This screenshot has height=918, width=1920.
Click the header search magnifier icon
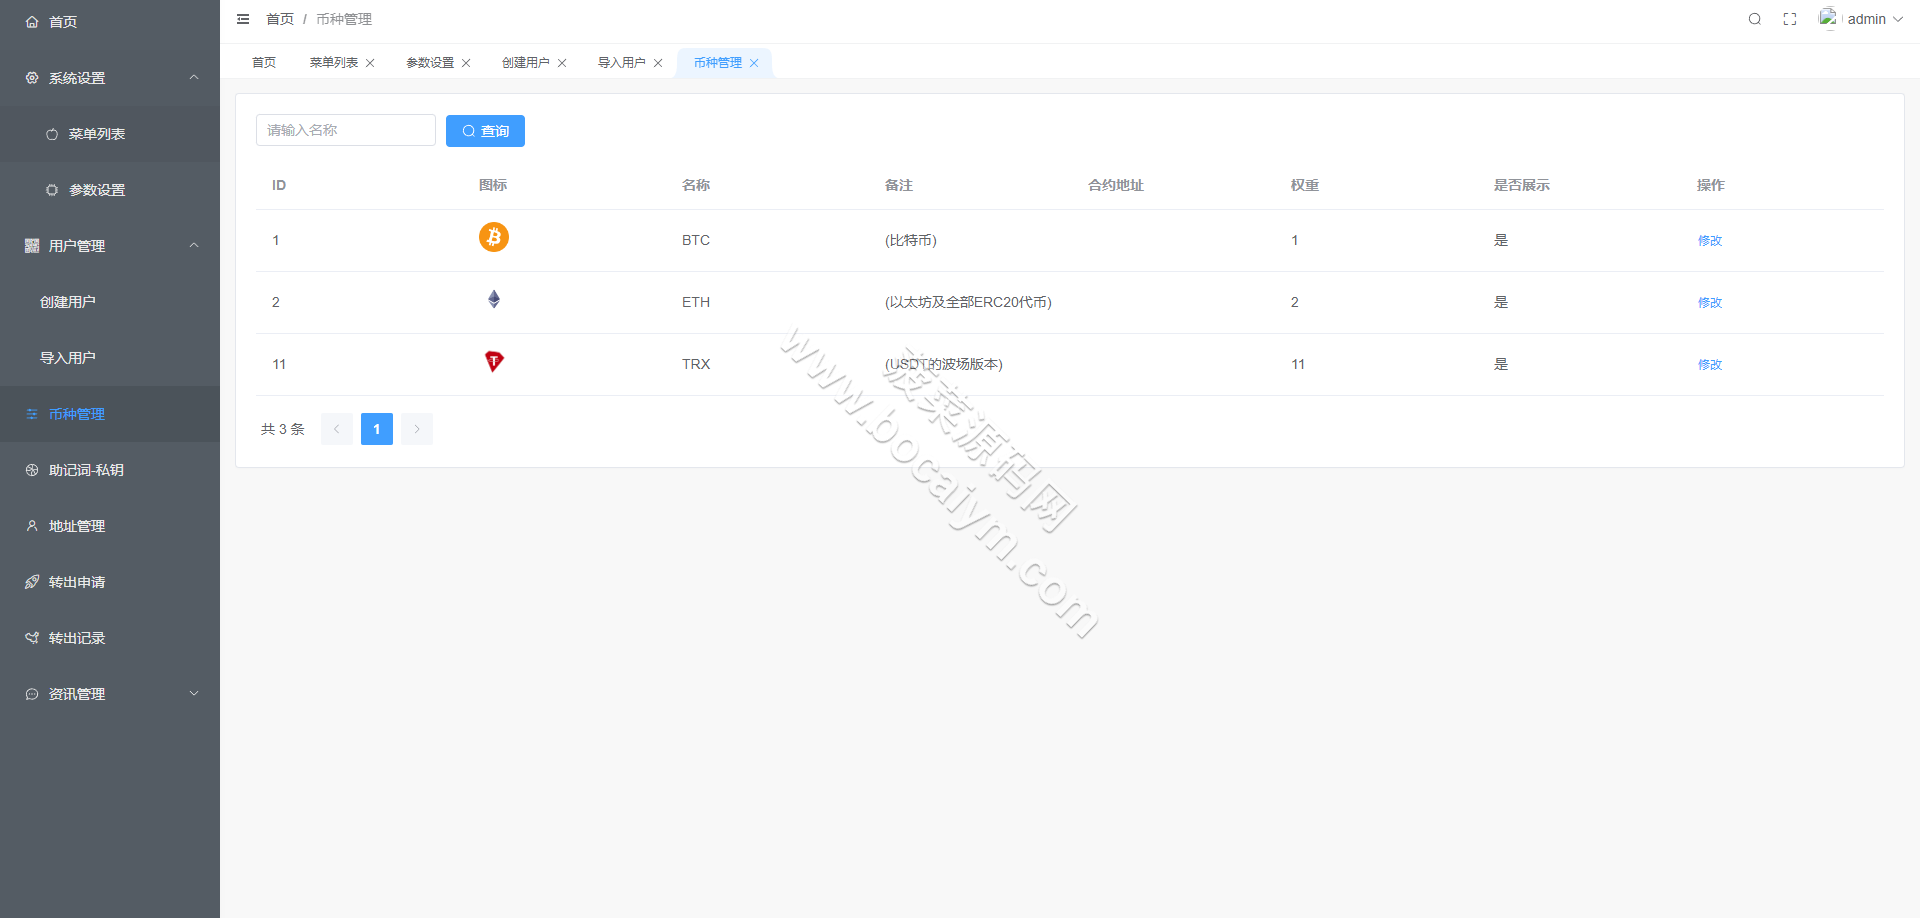pos(1754,19)
